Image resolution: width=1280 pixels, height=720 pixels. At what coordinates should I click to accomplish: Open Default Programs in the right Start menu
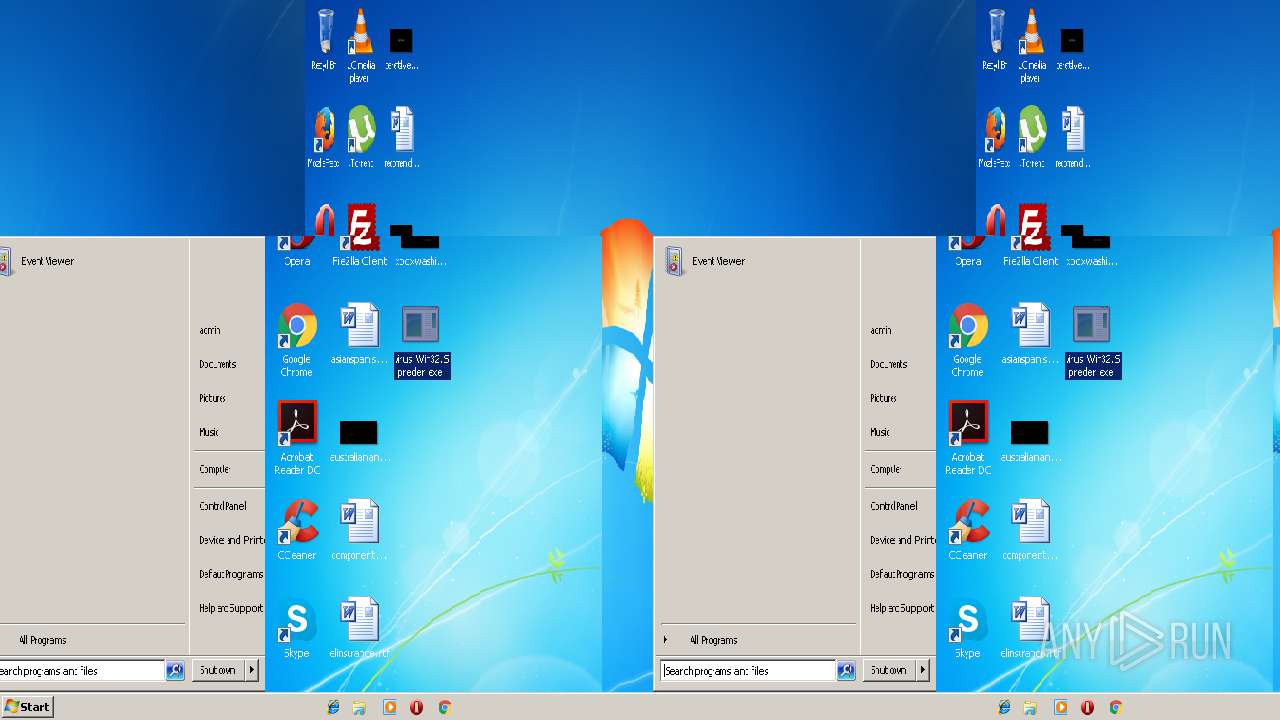click(x=900, y=574)
